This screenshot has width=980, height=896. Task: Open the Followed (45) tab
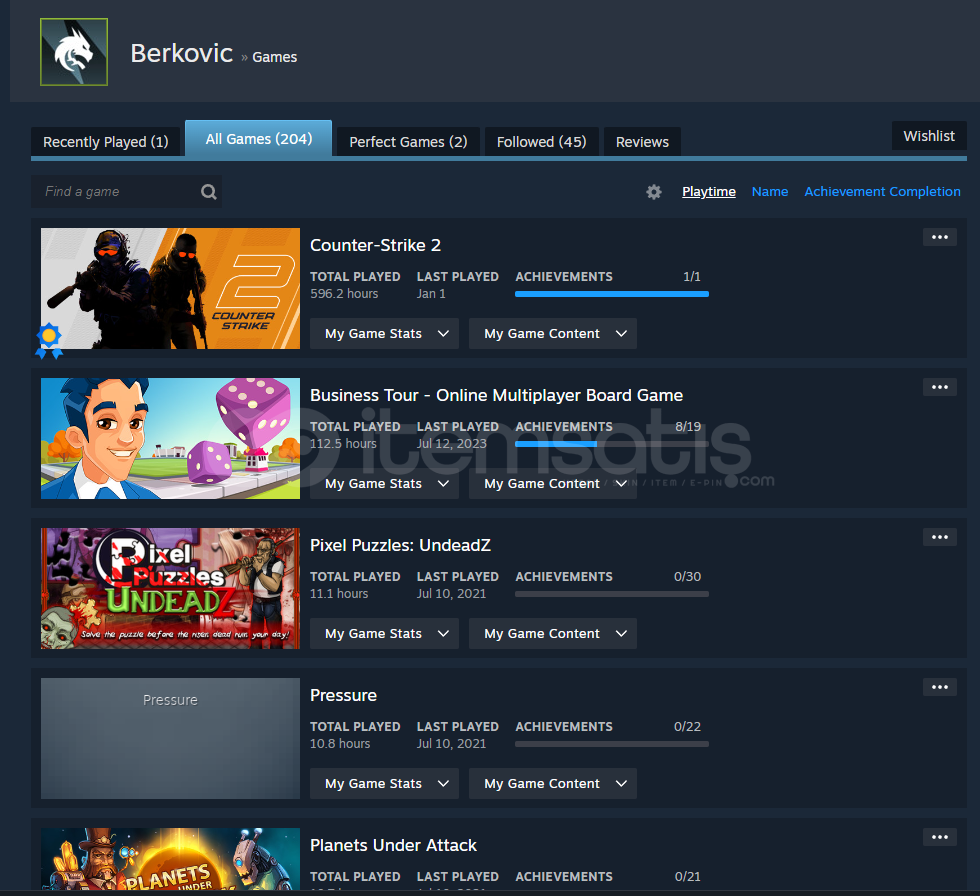pyautogui.click(x=541, y=142)
